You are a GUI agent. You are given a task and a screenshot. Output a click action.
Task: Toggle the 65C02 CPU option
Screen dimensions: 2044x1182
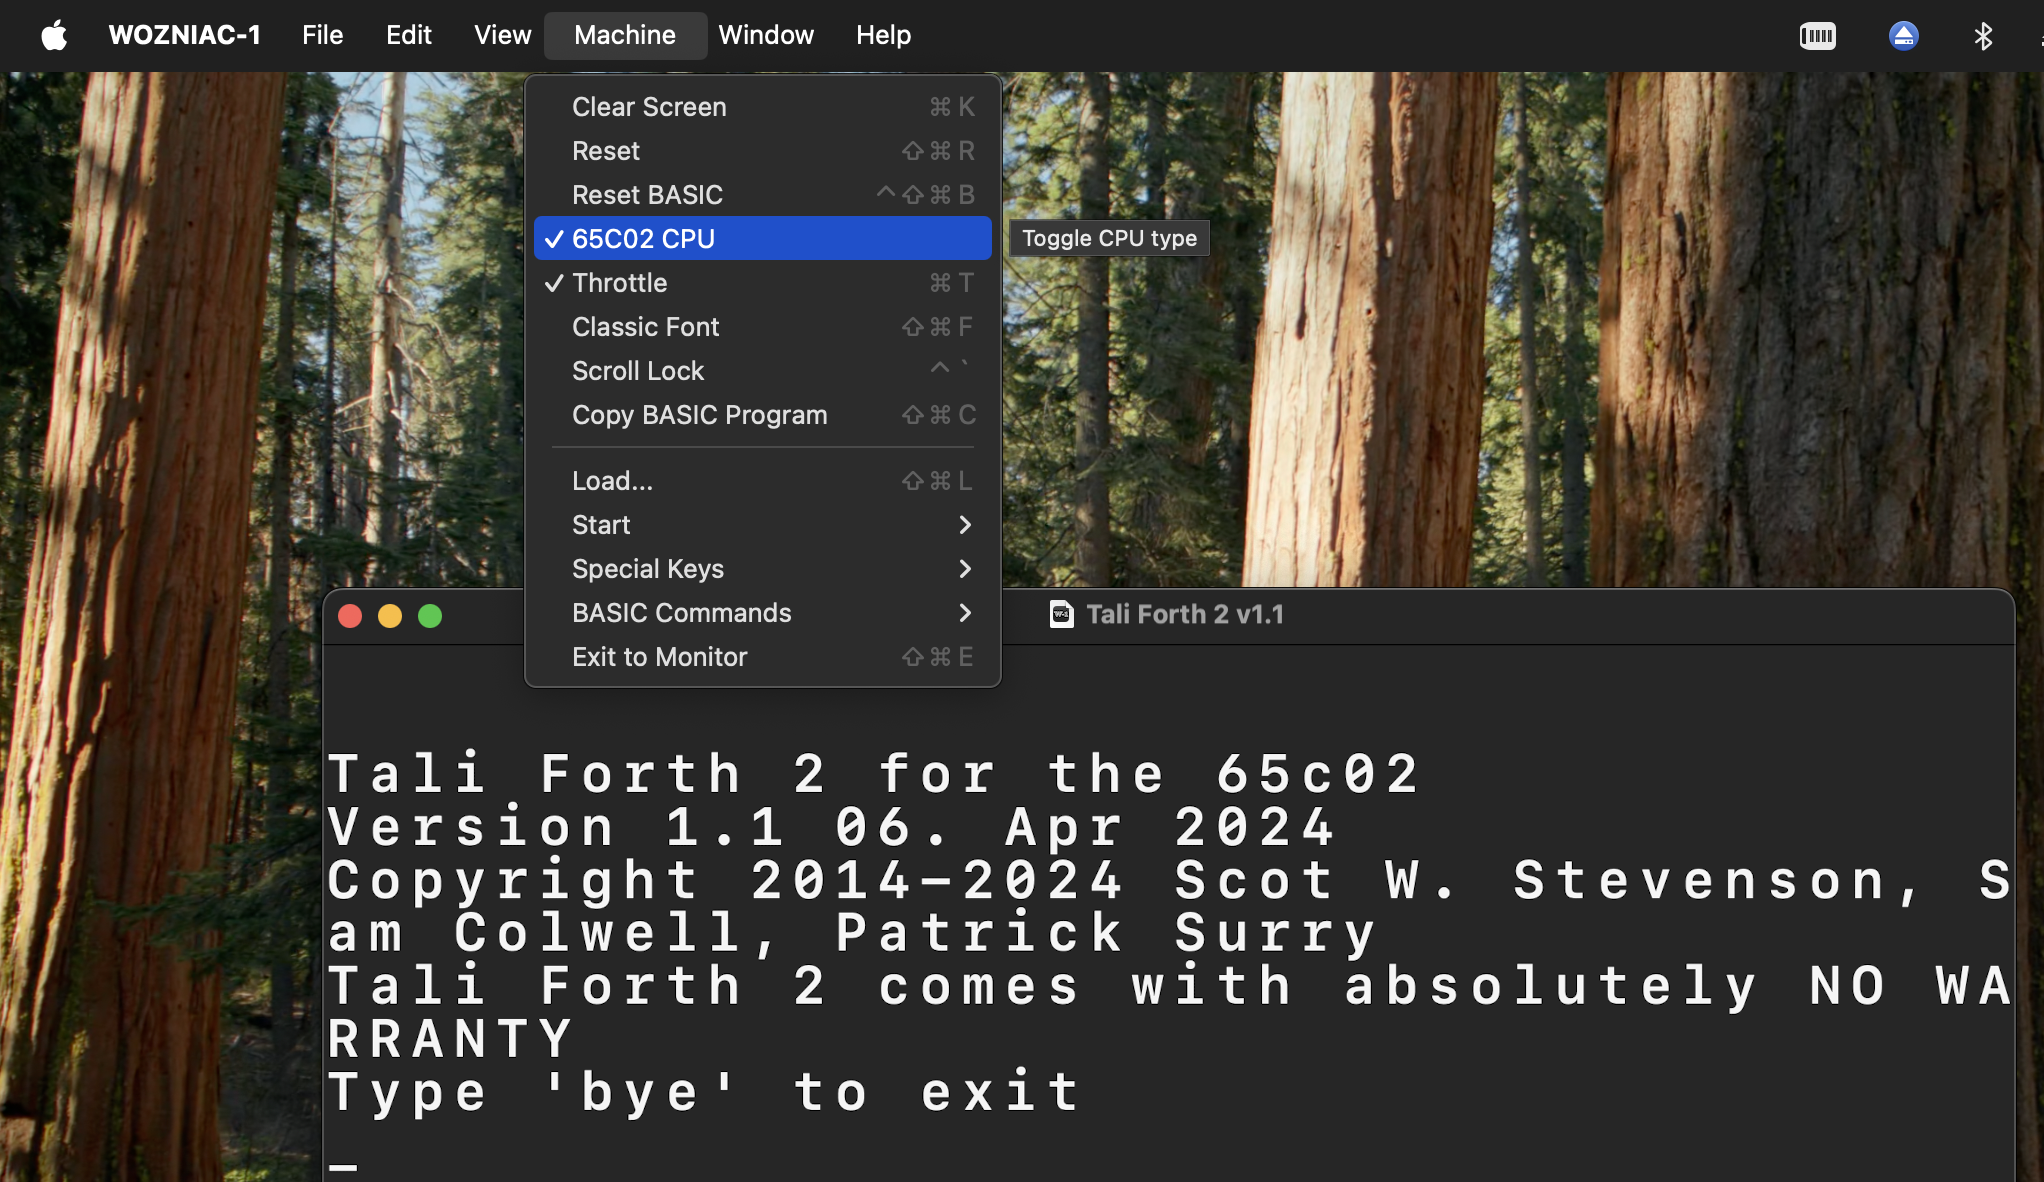[763, 239]
